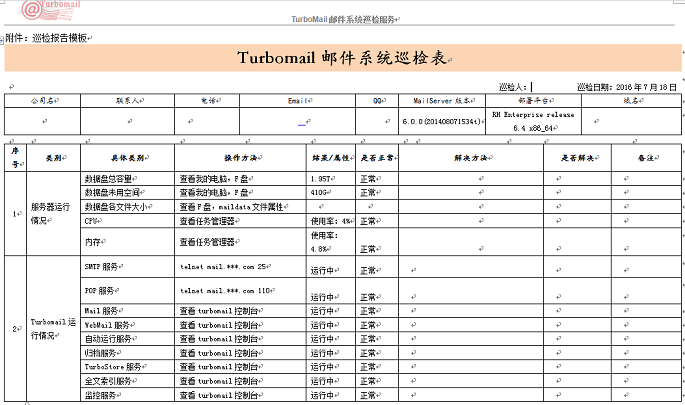Click 正常 in the 数据盘总容量 row
Screen dimensions: 685x405
369,179
